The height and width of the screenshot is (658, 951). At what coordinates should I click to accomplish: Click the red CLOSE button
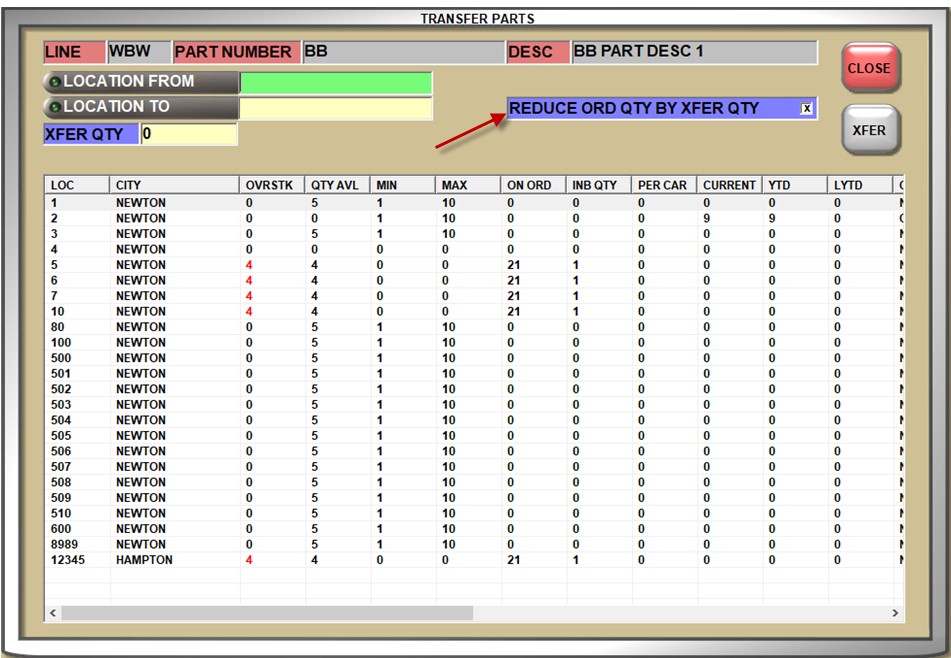pos(869,68)
